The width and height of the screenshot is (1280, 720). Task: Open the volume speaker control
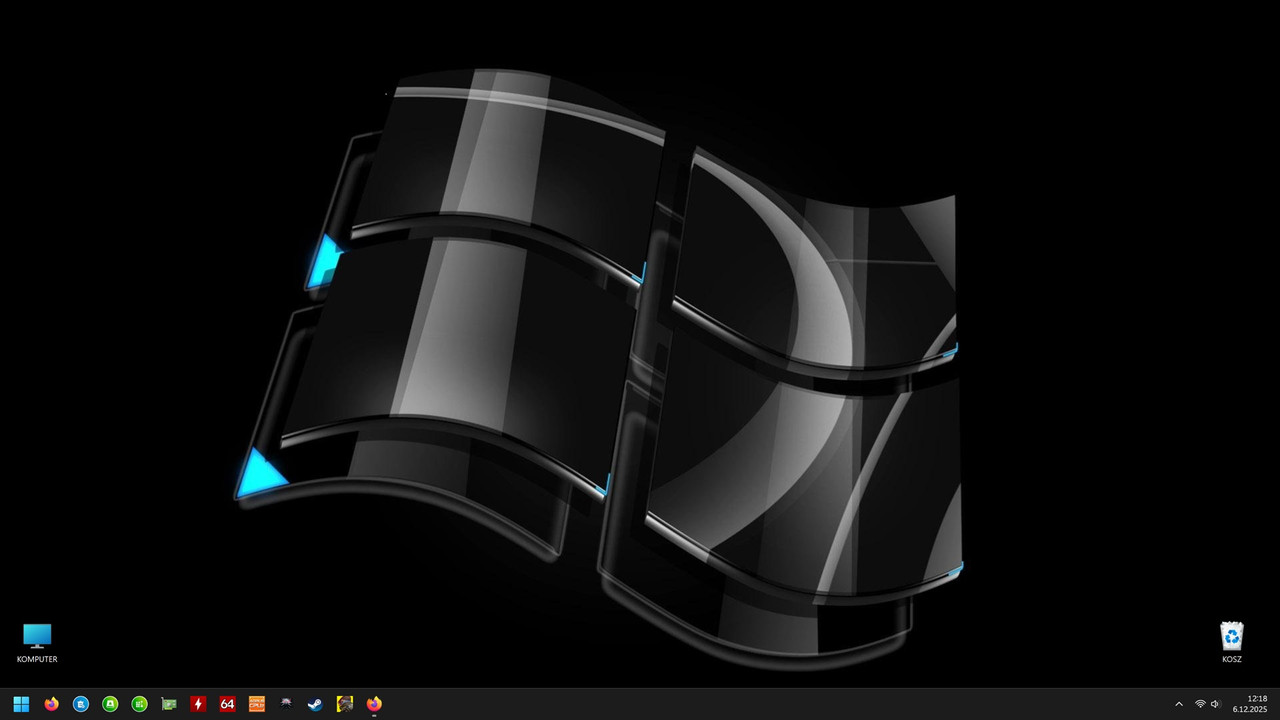(1216, 704)
